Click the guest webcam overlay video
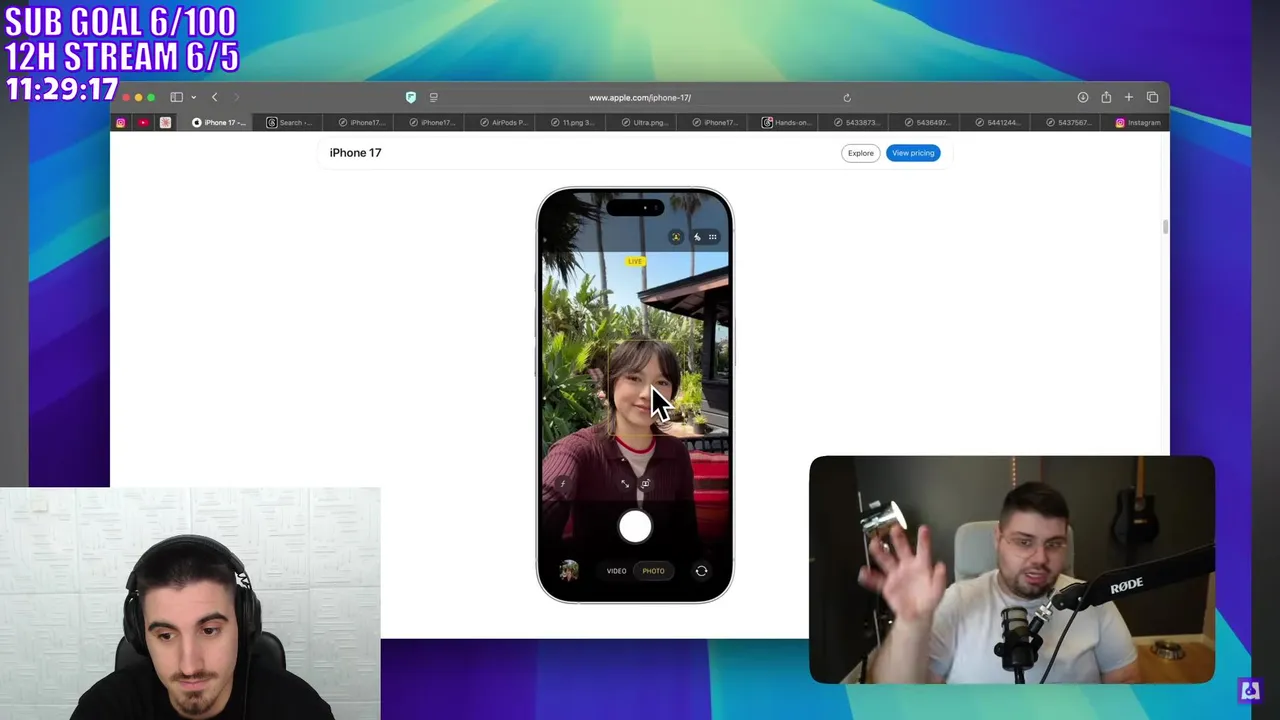This screenshot has width=1280, height=720. tap(1012, 570)
